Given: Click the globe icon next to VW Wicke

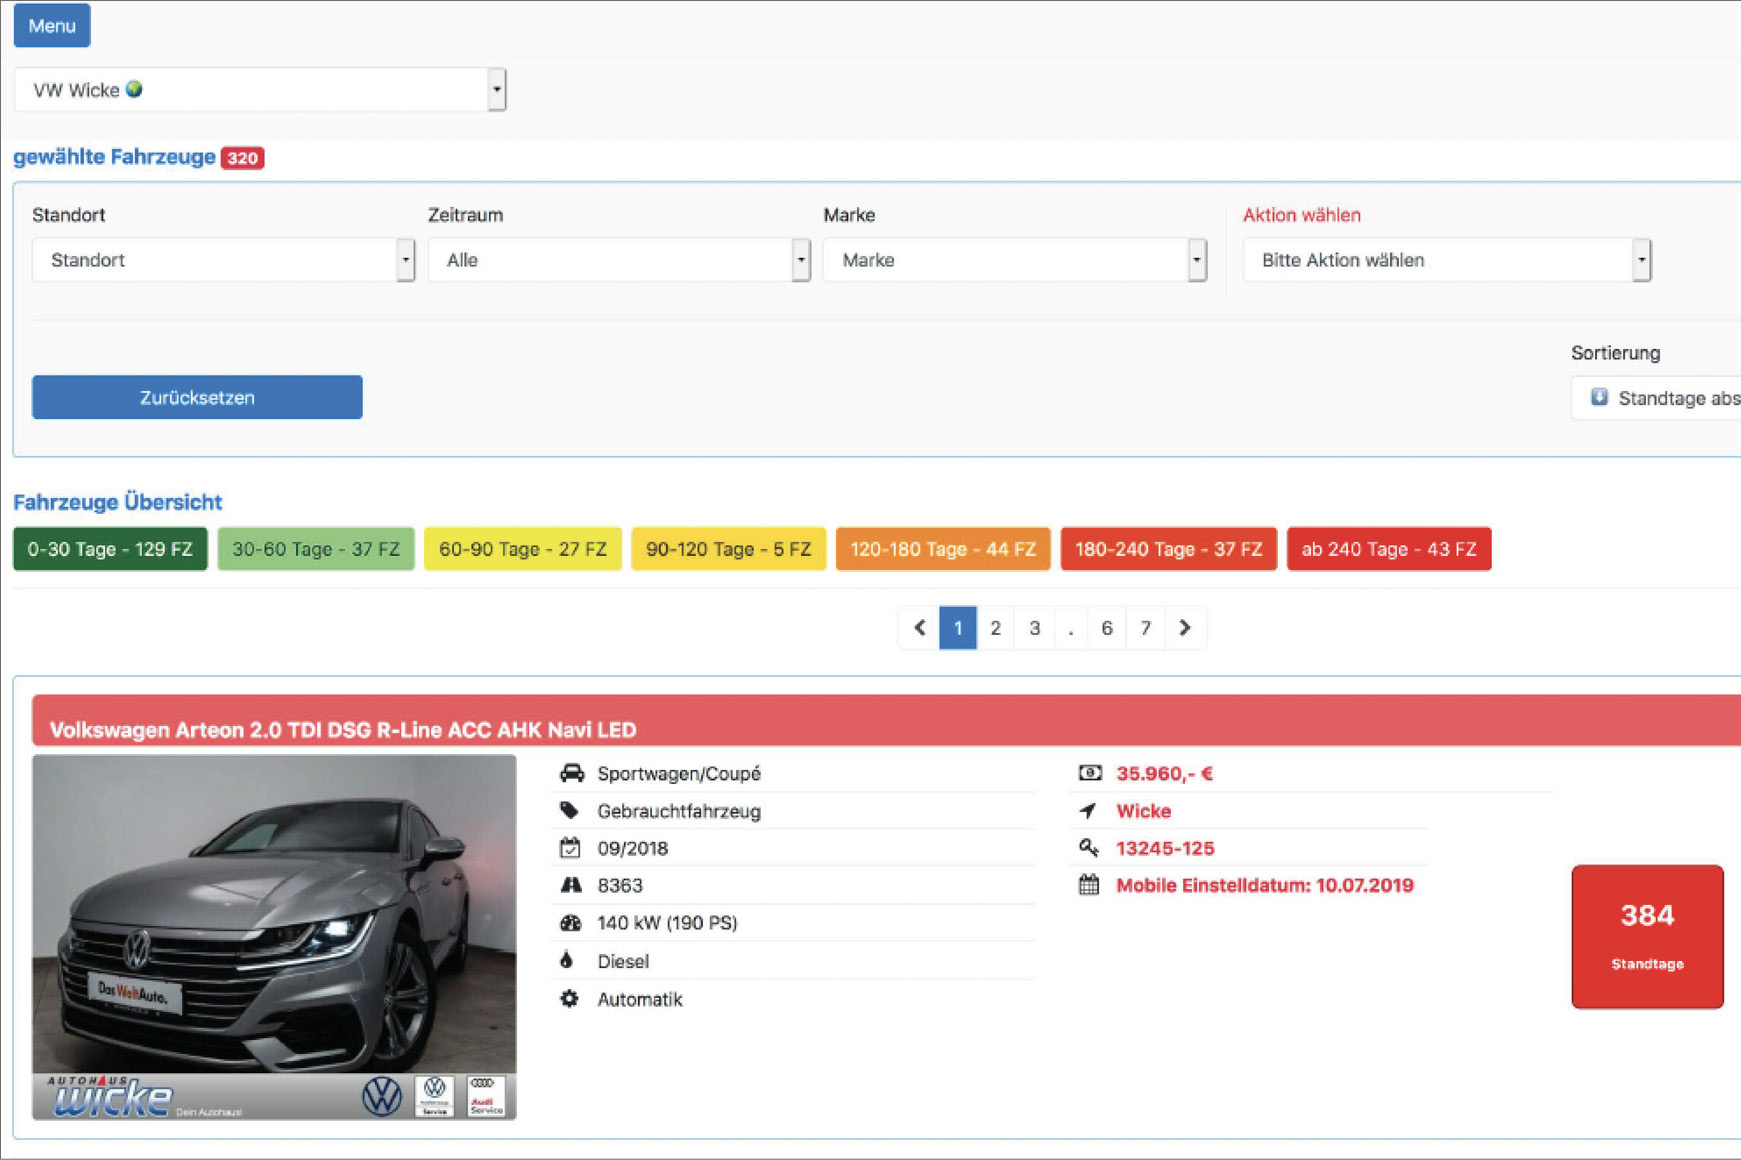Looking at the screenshot, I should tap(134, 89).
